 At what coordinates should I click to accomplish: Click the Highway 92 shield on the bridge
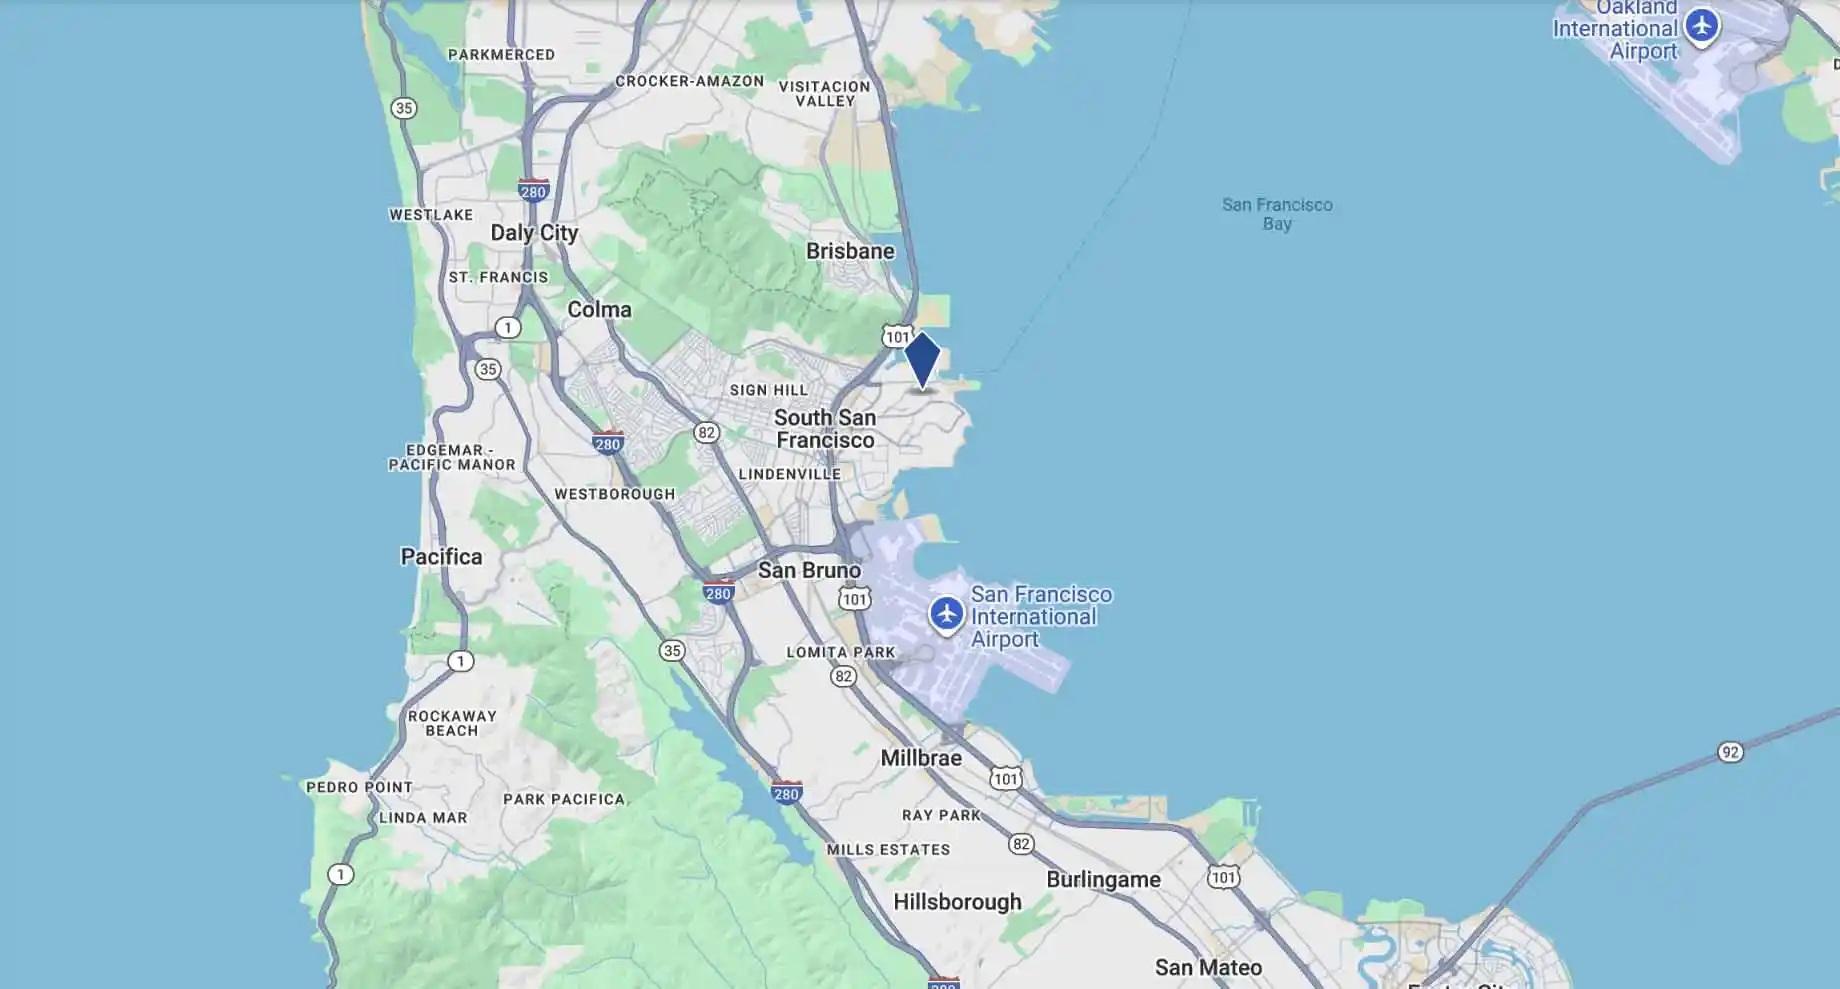click(x=1730, y=752)
